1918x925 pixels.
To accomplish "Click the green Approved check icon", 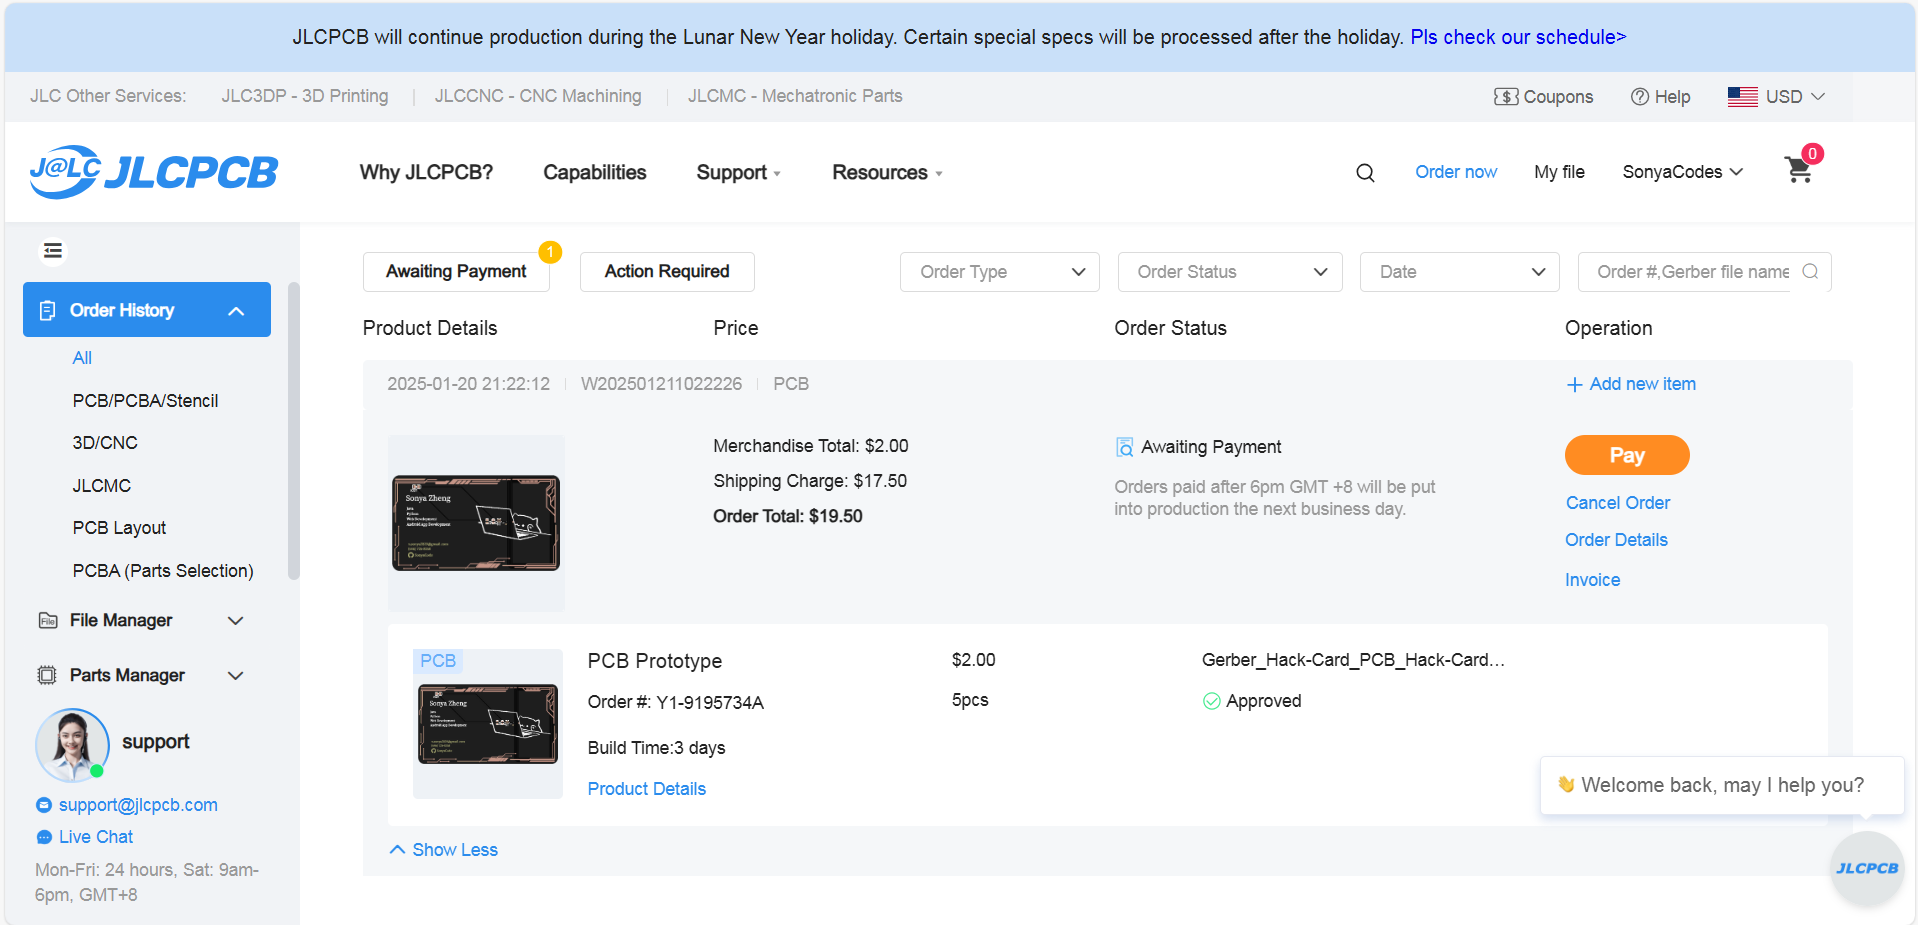I will tap(1211, 701).
